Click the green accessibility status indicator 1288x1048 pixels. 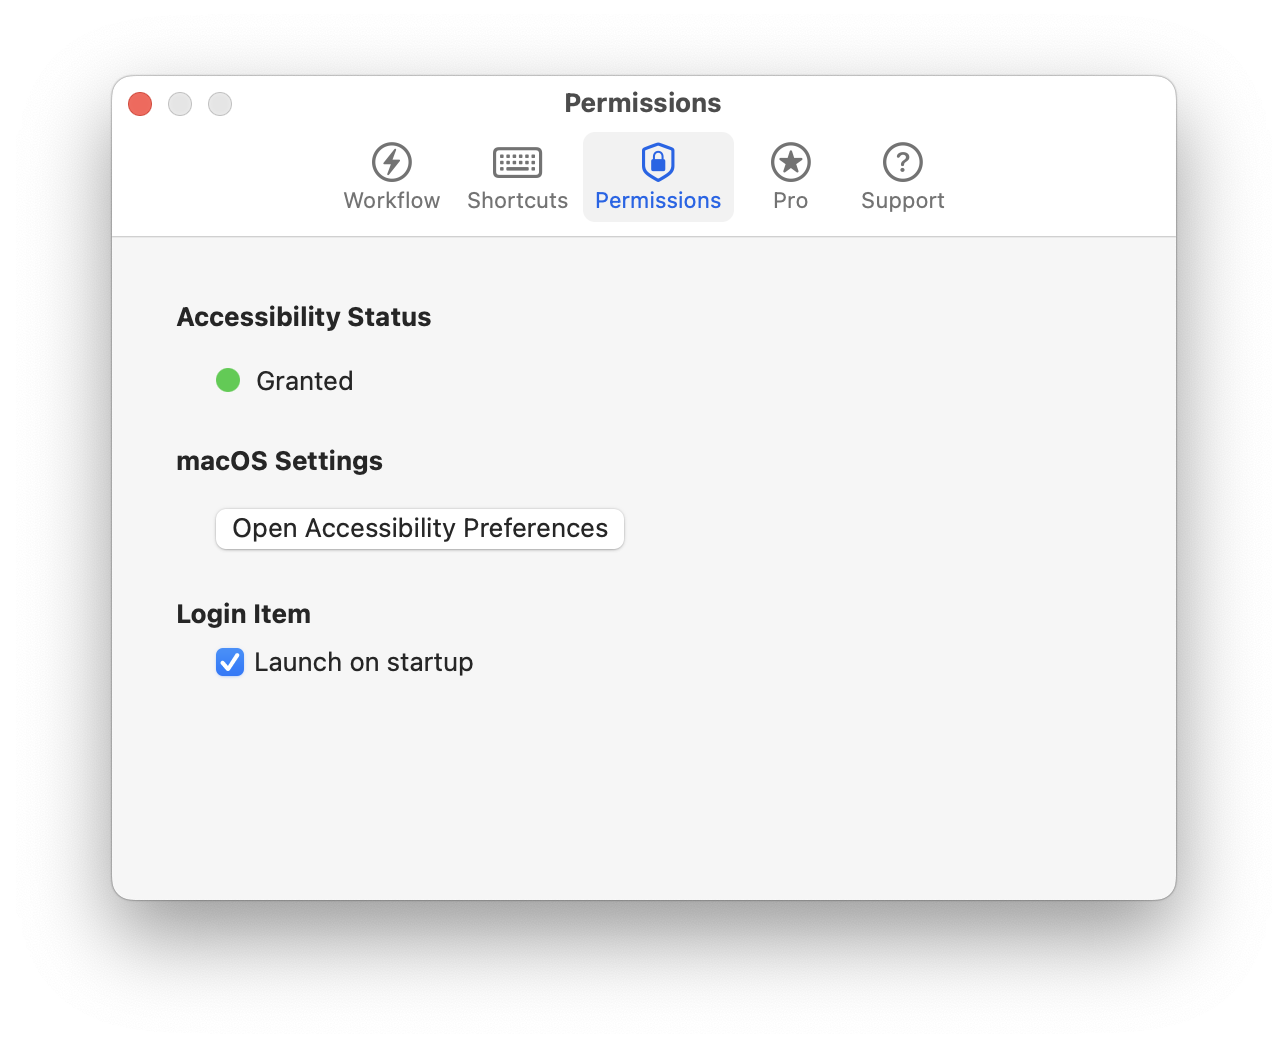pyautogui.click(x=228, y=380)
